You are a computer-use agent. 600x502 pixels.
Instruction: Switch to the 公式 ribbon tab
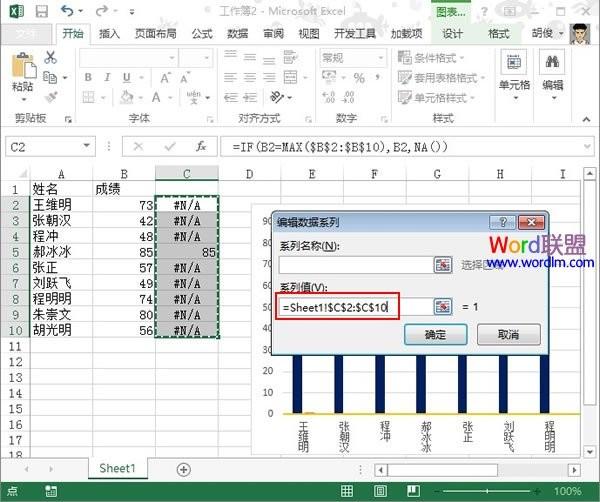201,33
